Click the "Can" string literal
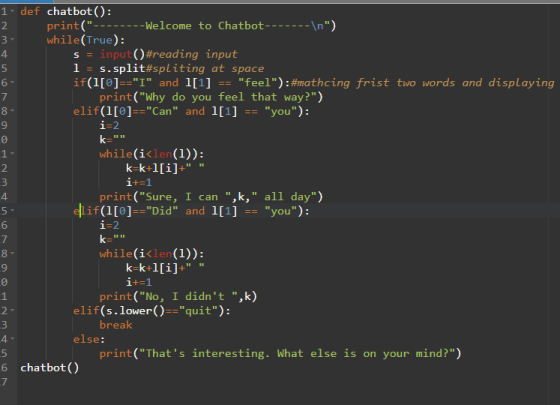The width and height of the screenshot is (560, 405). pyautogui.click(x=162, y=111)
